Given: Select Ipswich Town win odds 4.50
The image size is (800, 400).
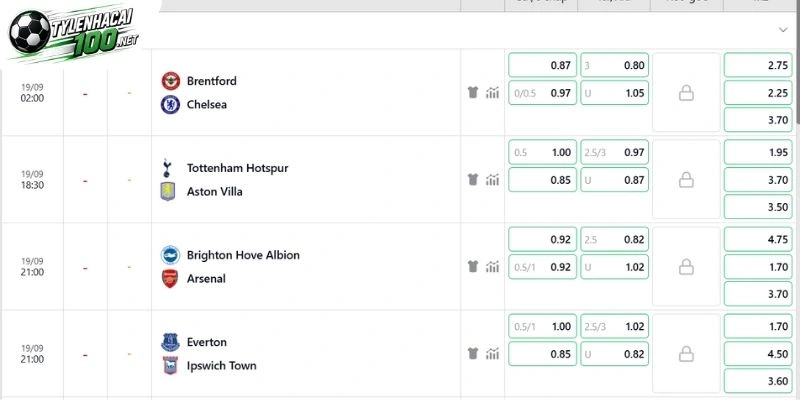Looking at the screenshot, I should coord(758,354).
